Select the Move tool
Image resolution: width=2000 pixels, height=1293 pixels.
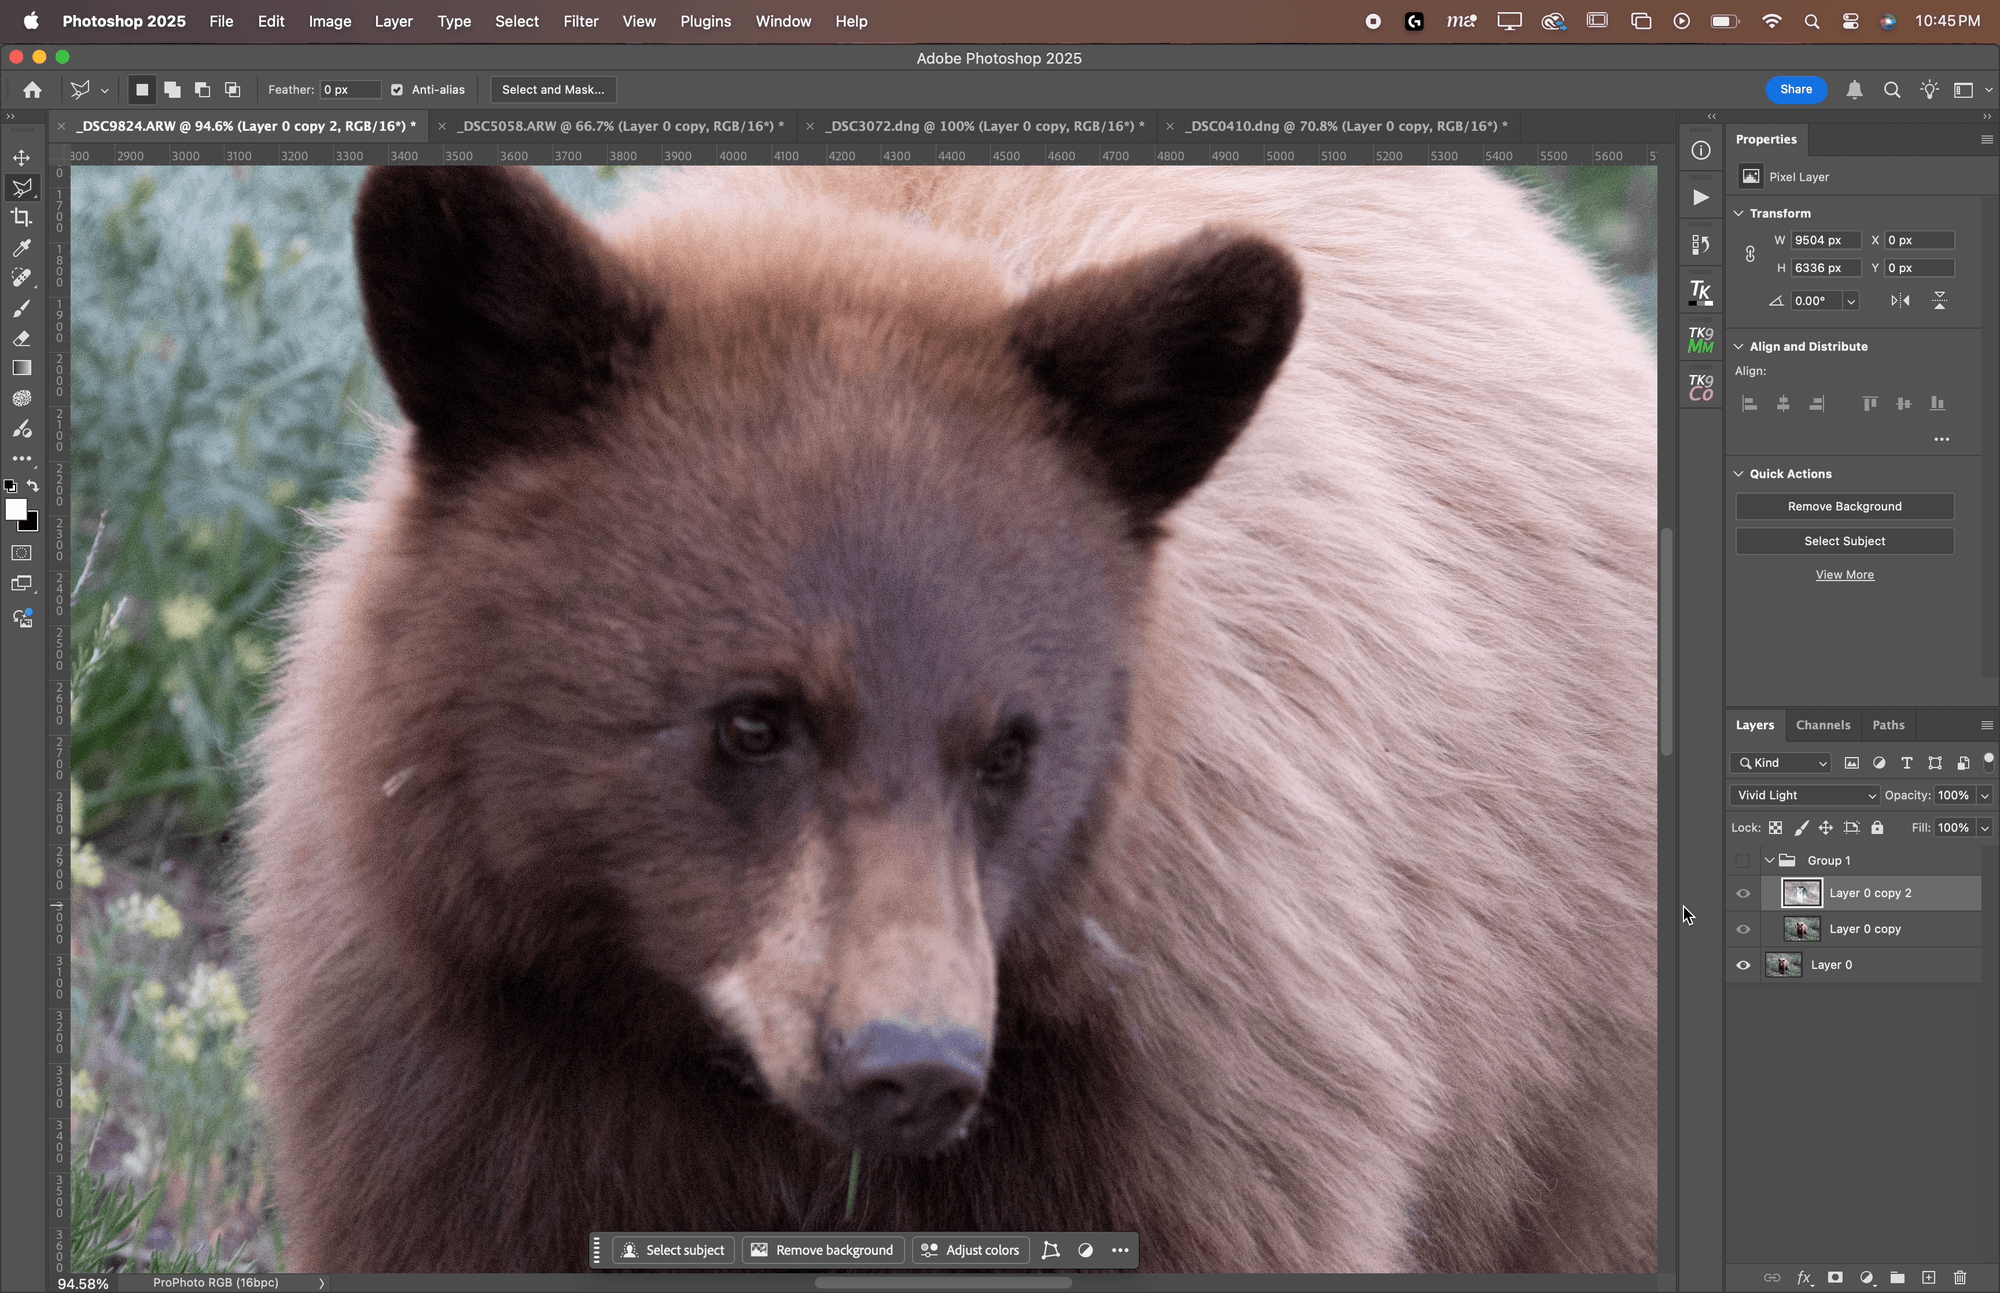(x=22, y=157)
